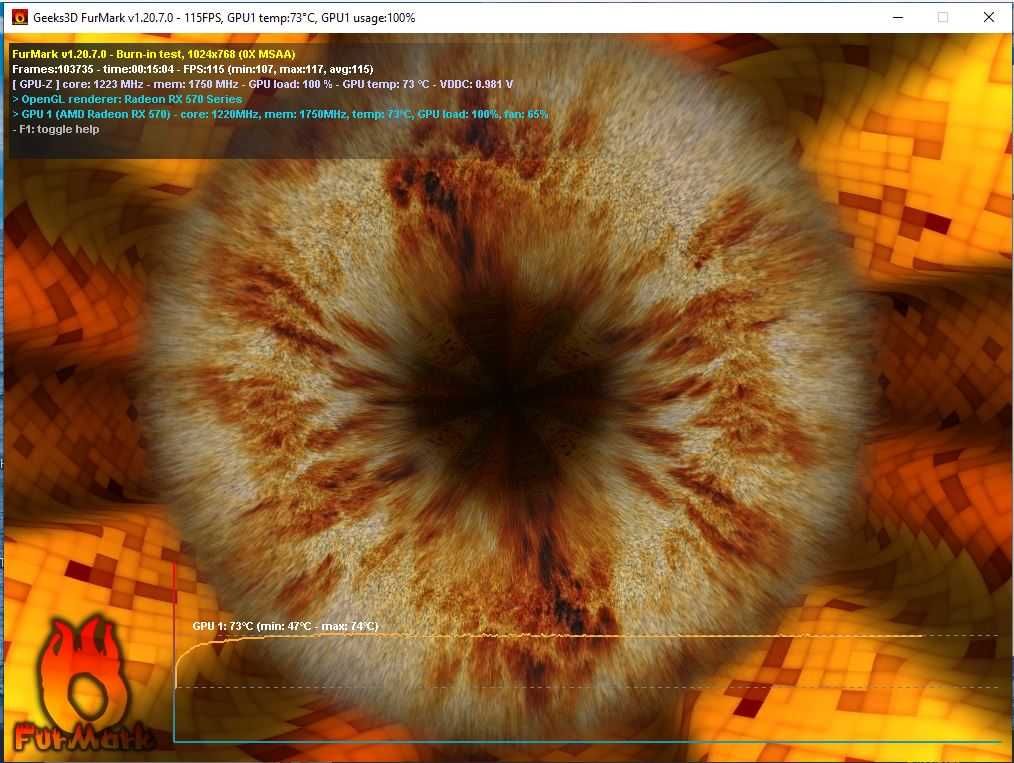This screenshot has height=763, width=1014.
Task: Click the FurMark app icon in title bar
Action: point(19,17)
